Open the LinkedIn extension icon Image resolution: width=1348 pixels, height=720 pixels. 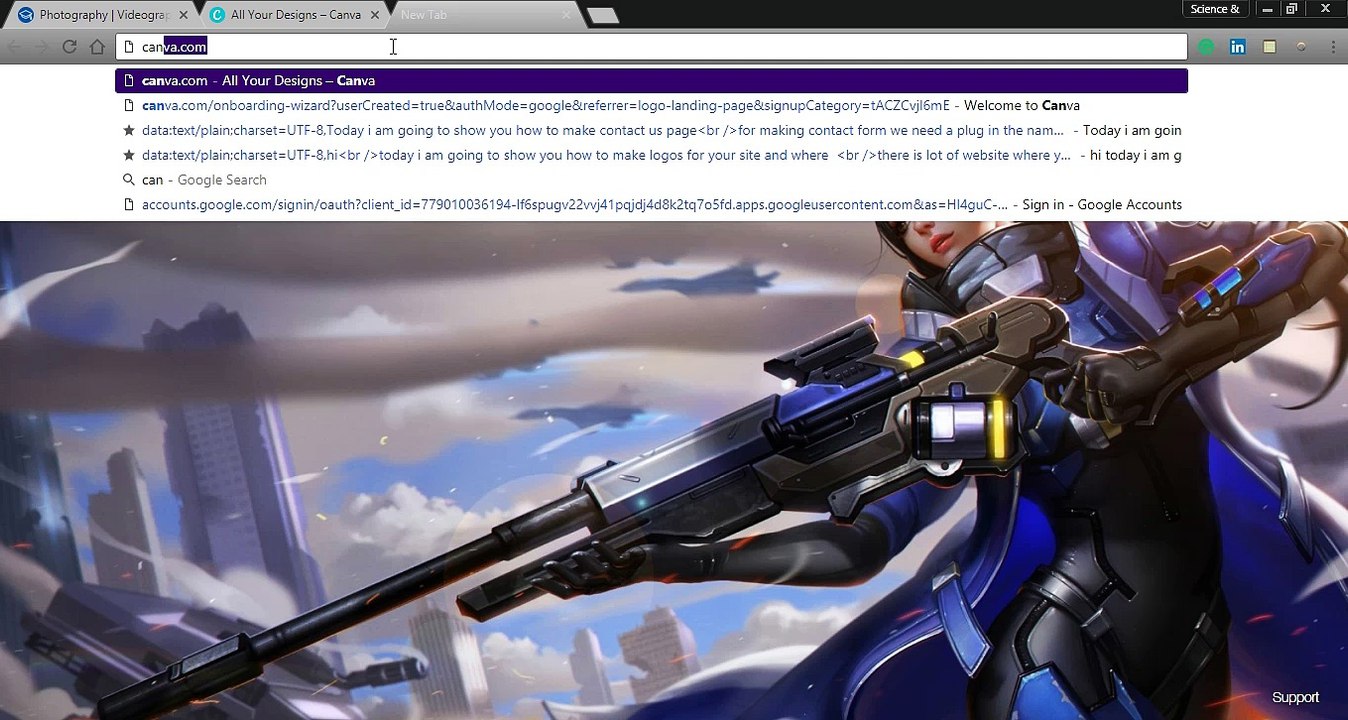click(1238, 47)
